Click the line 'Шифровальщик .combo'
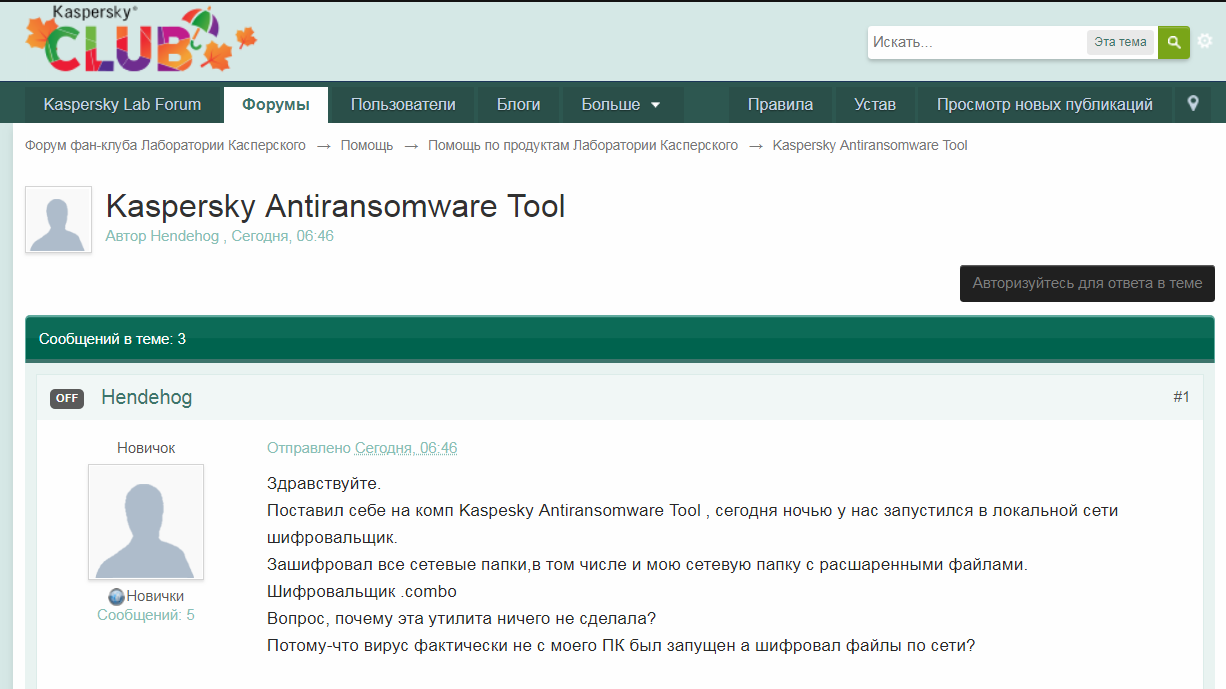The image size is (1226, 689). 362,591
